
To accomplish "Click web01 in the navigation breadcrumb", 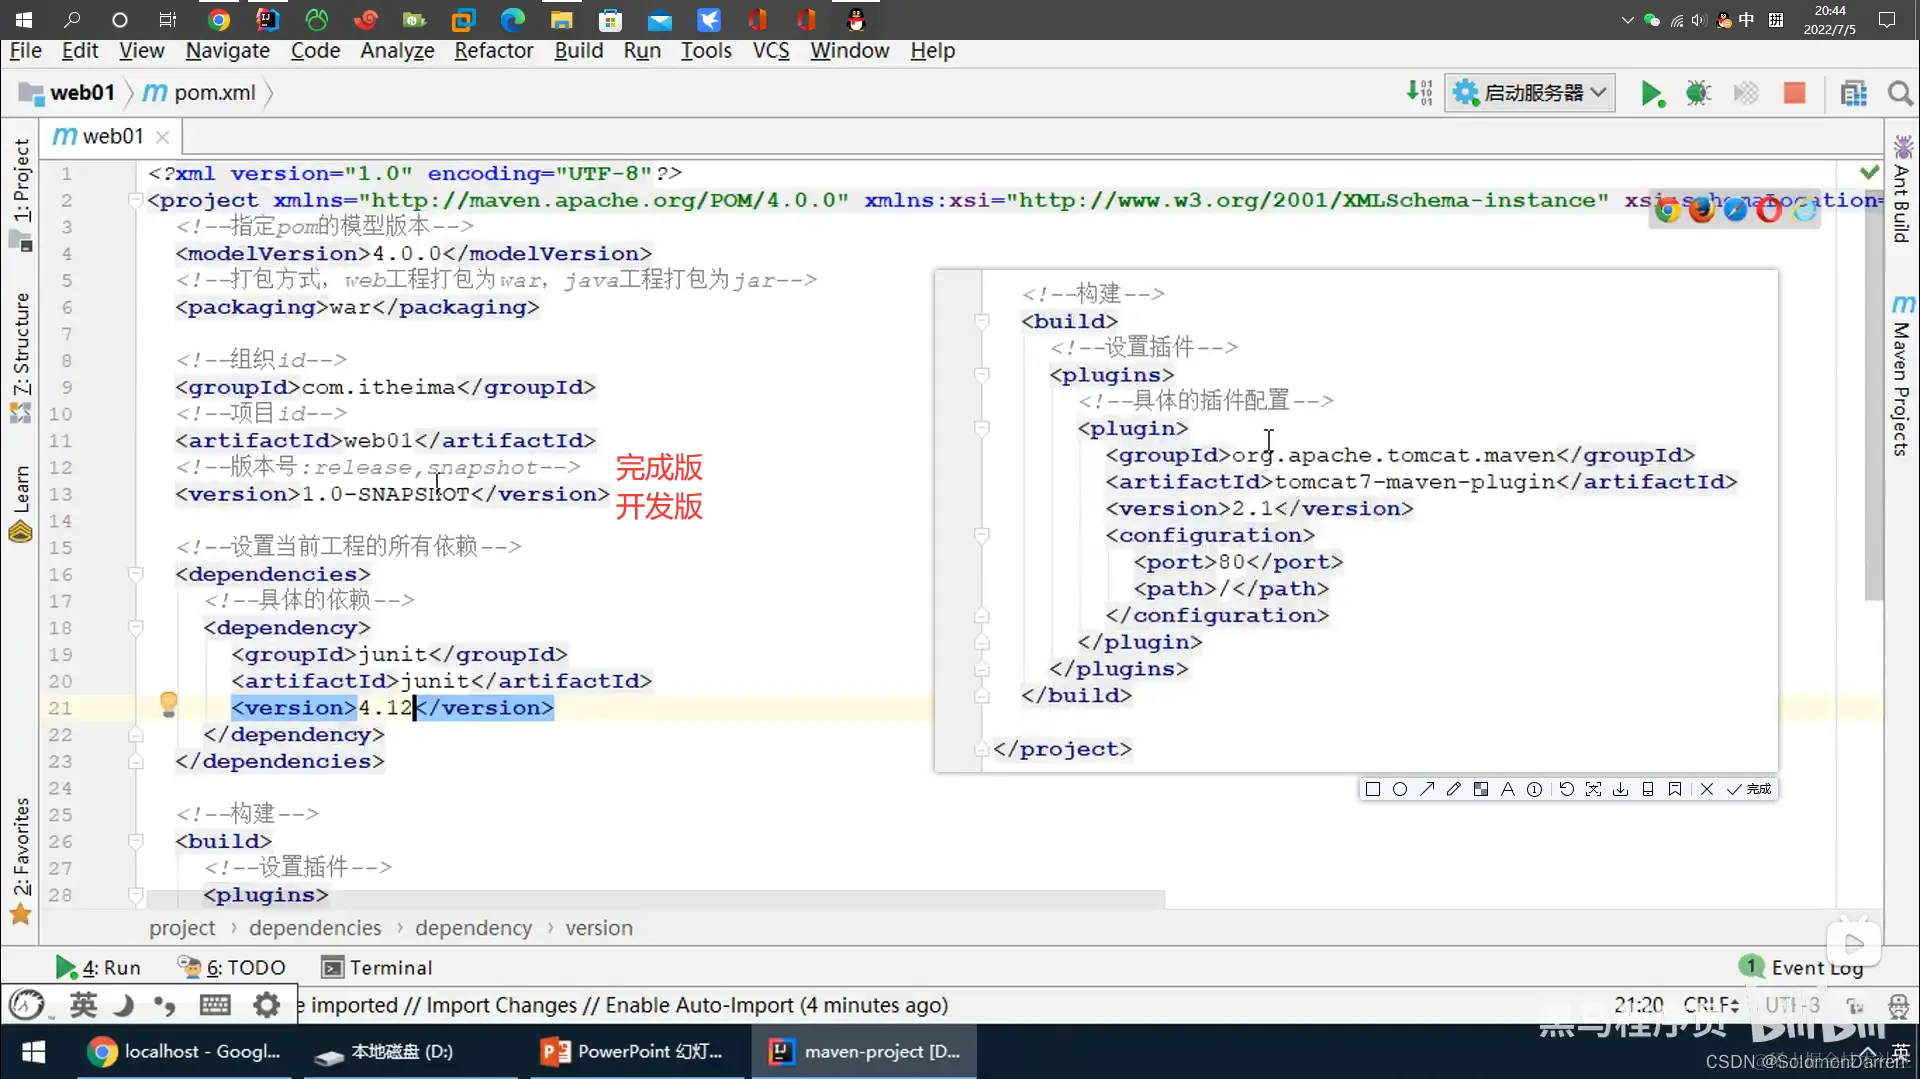I will point(68,93).
